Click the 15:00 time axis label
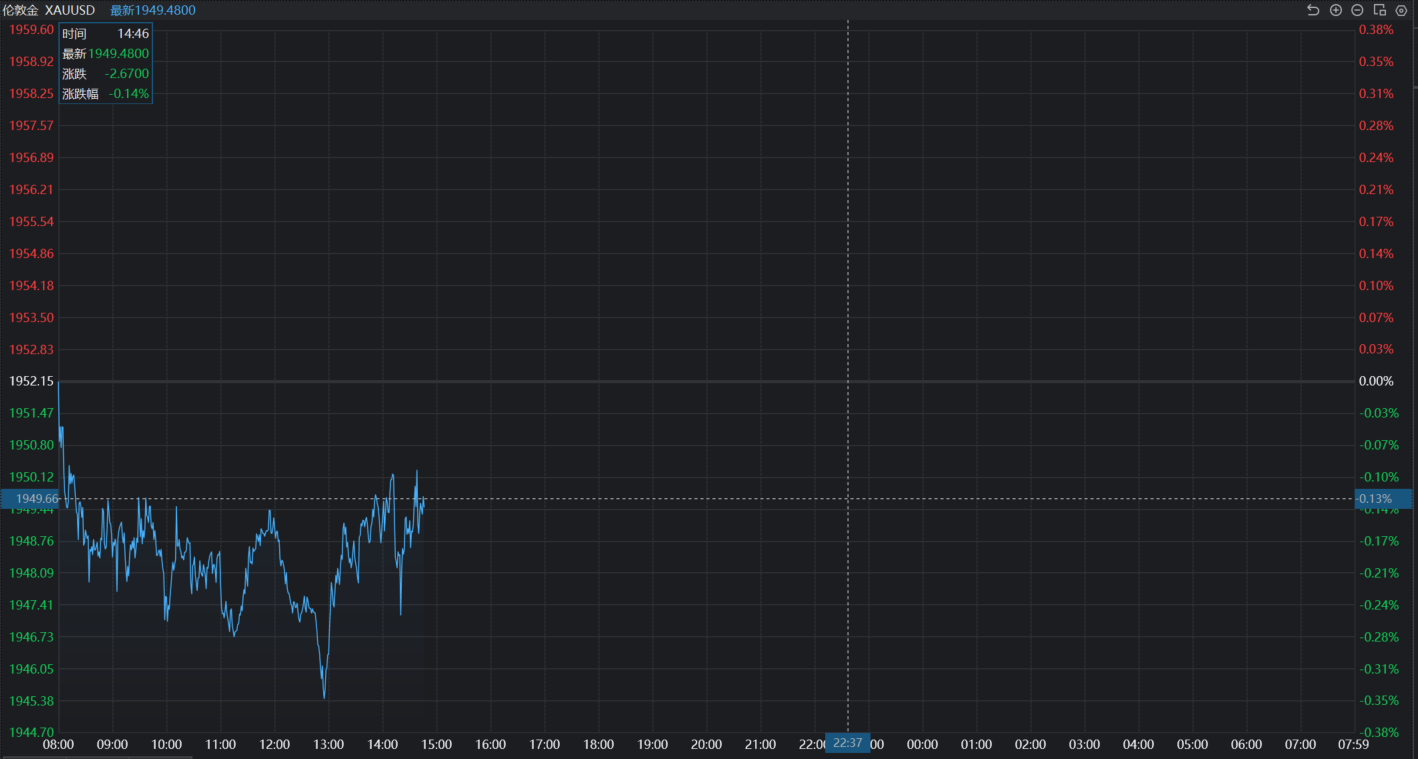The height and width of the screenshot is (759, 1418). coord(436,745)
